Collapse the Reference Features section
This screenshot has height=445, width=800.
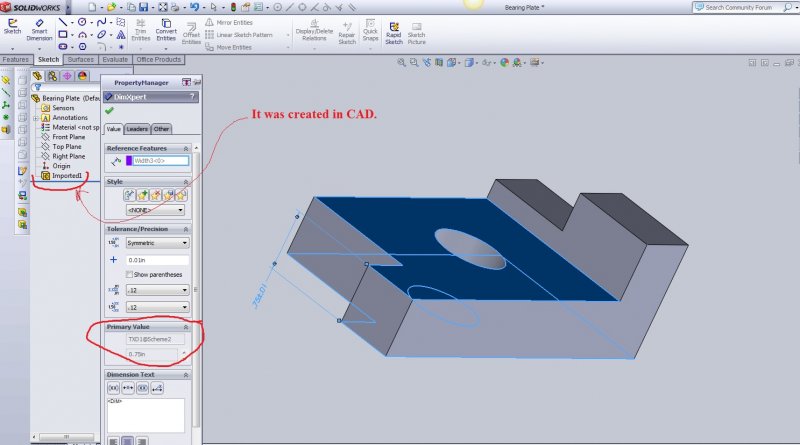[x=185, y=147]
